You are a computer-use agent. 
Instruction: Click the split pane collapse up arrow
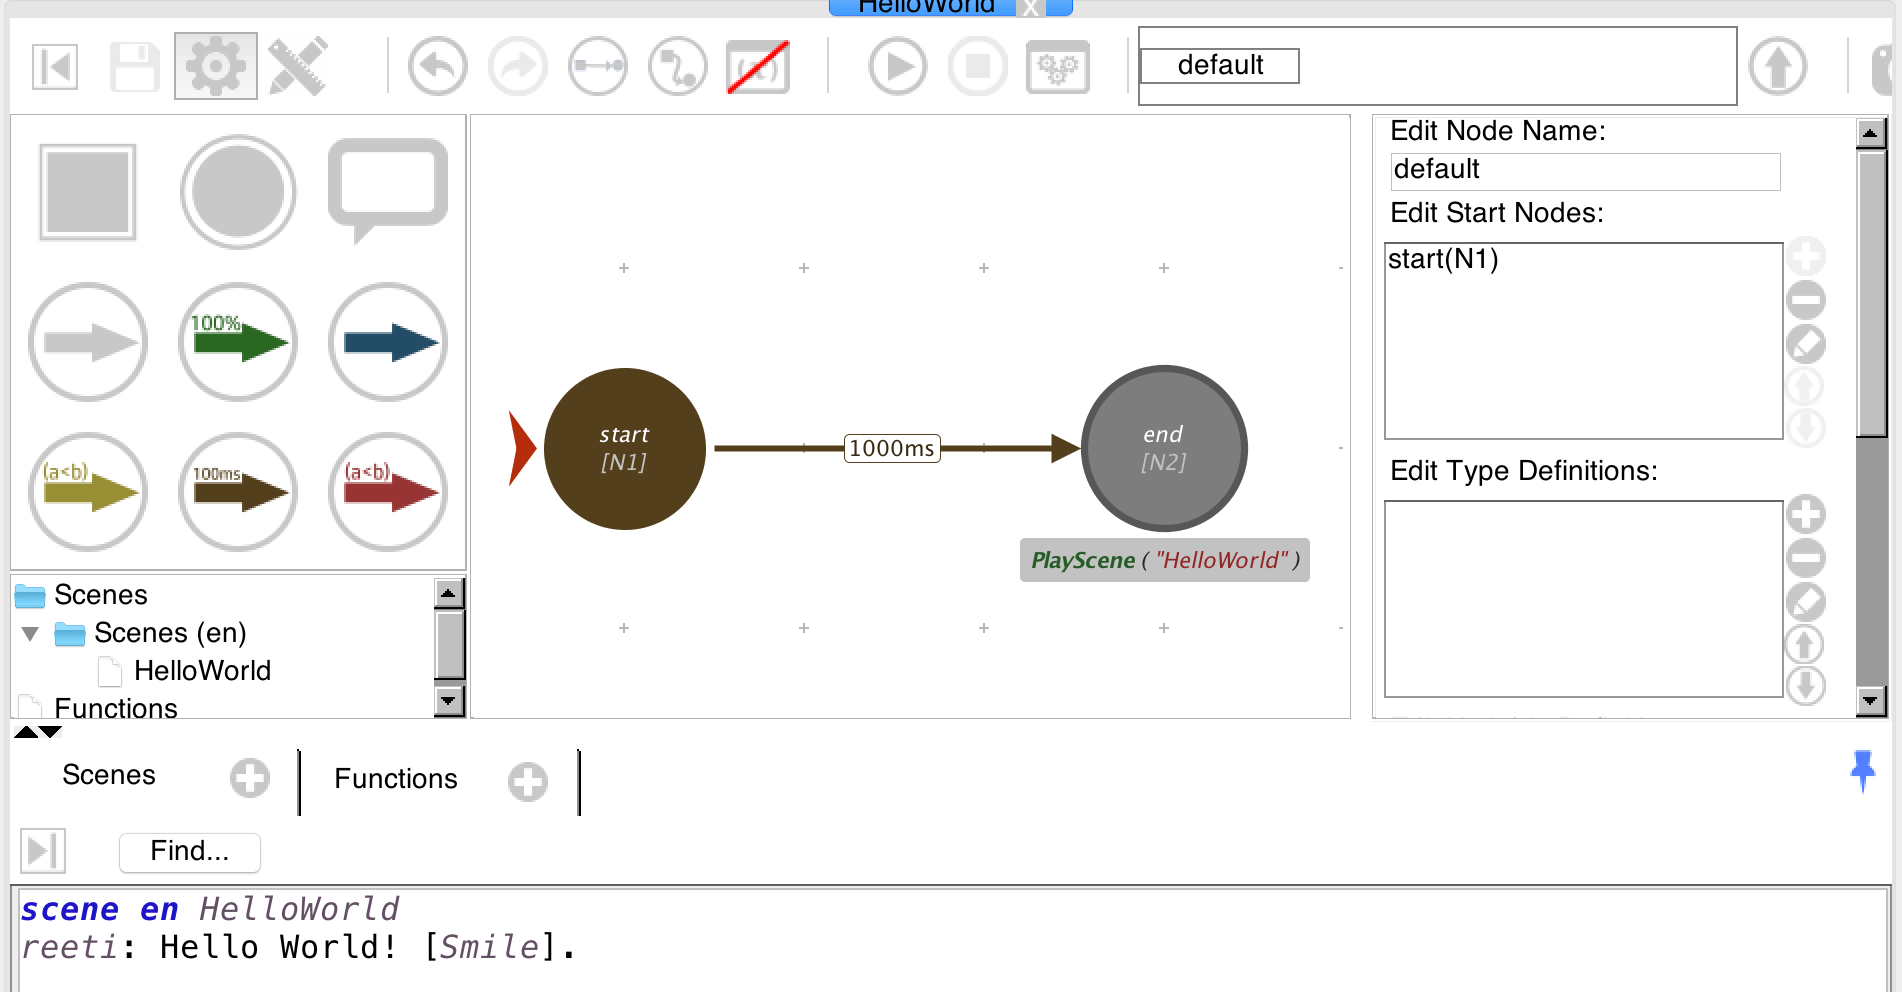(x=26, y=732)
